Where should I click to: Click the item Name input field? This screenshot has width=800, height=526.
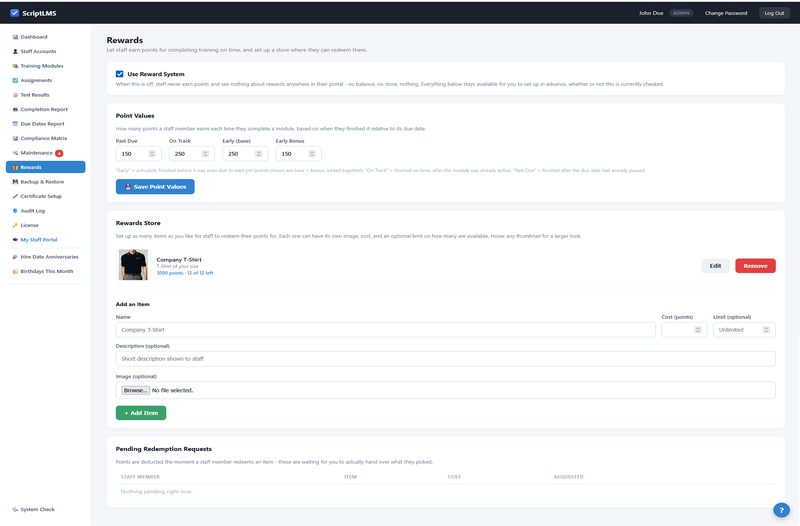[385, 330]
